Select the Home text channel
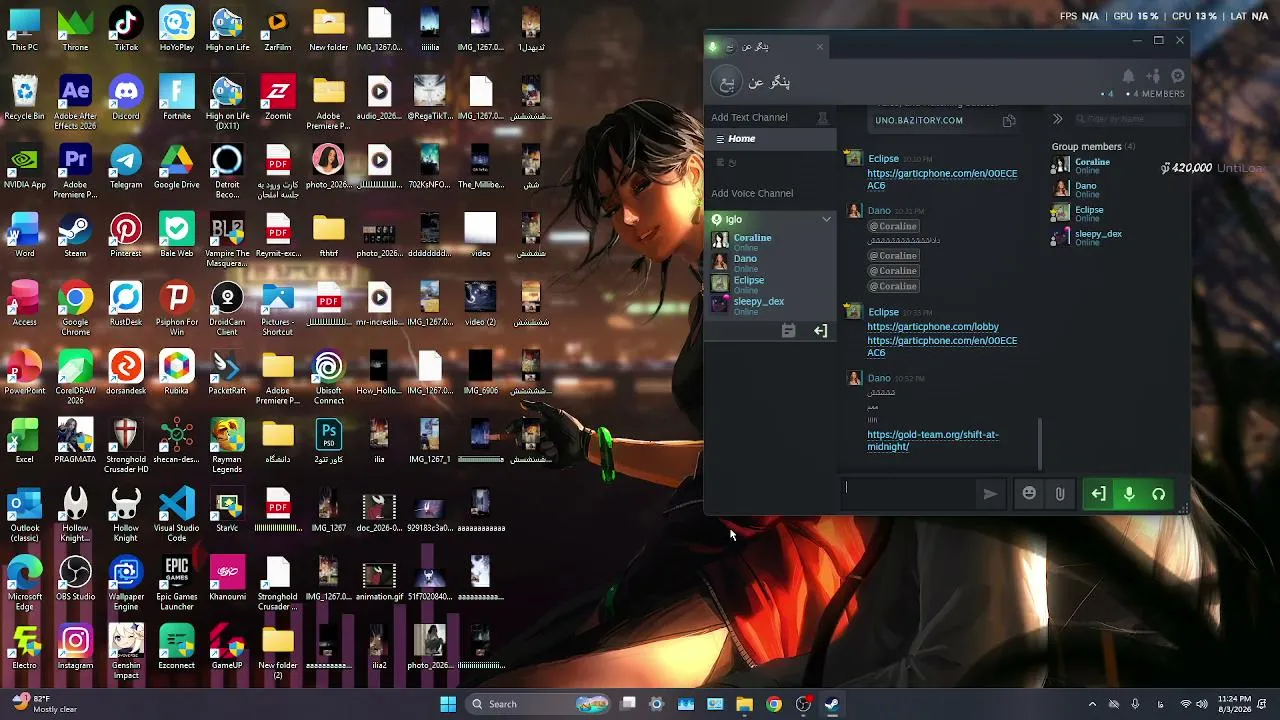Screen dimensions: 1280x720 point(770,139)
